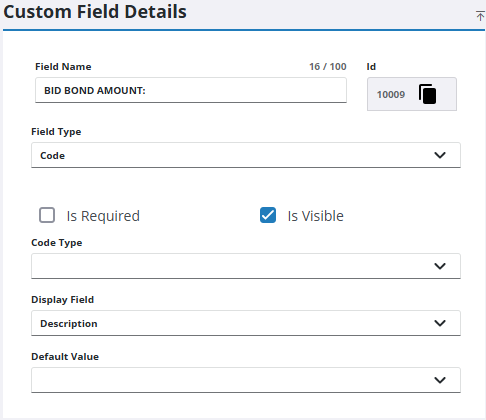Click the 16 / 100 character counter
The width and height of the screenshot is (486, 420).
[x=328, y=67]
